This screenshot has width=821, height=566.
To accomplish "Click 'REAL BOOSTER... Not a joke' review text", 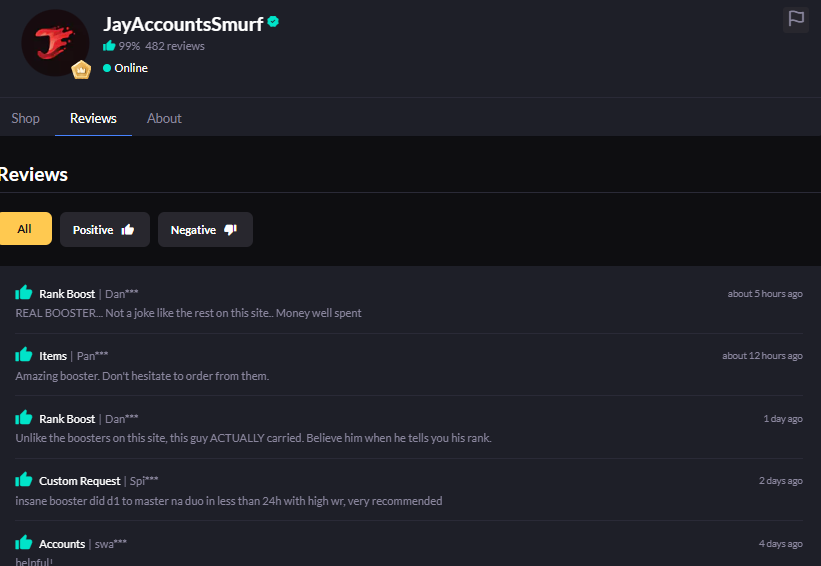I will pyautogui.click(x=188, y=313).
